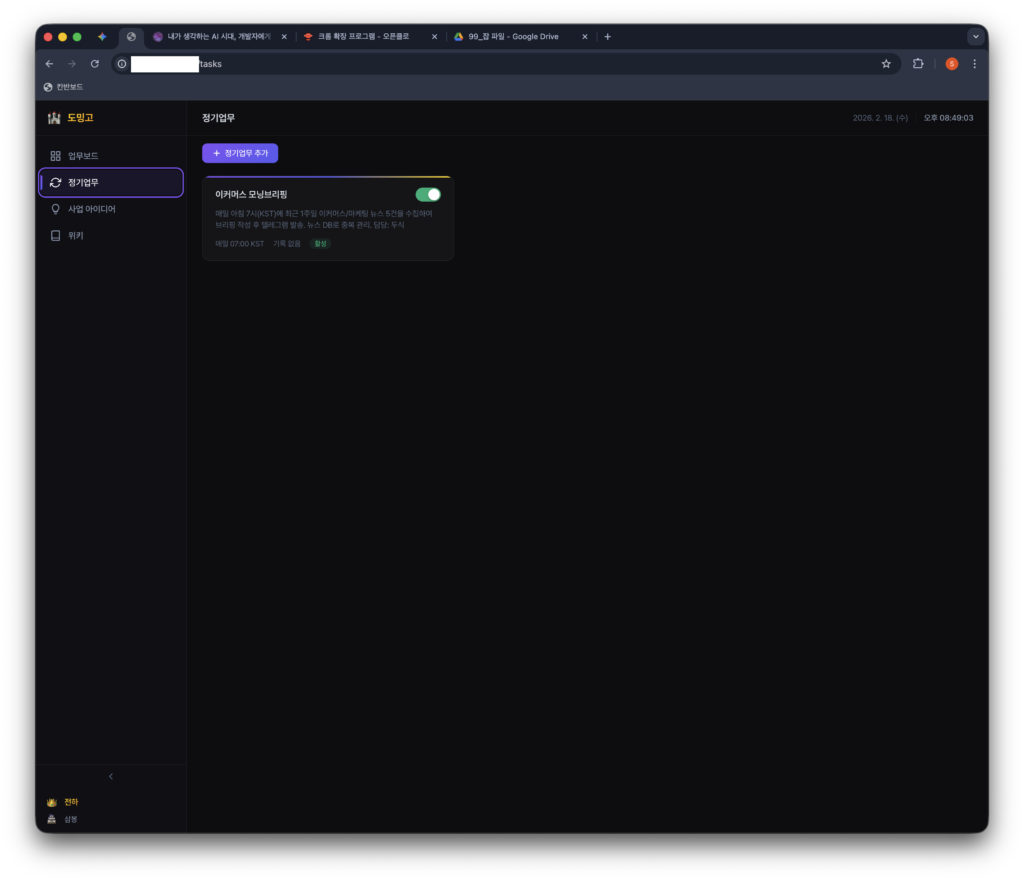Click the address bar URL field
This screenshot has height=880, width=1024.
(x=500, y=64)
